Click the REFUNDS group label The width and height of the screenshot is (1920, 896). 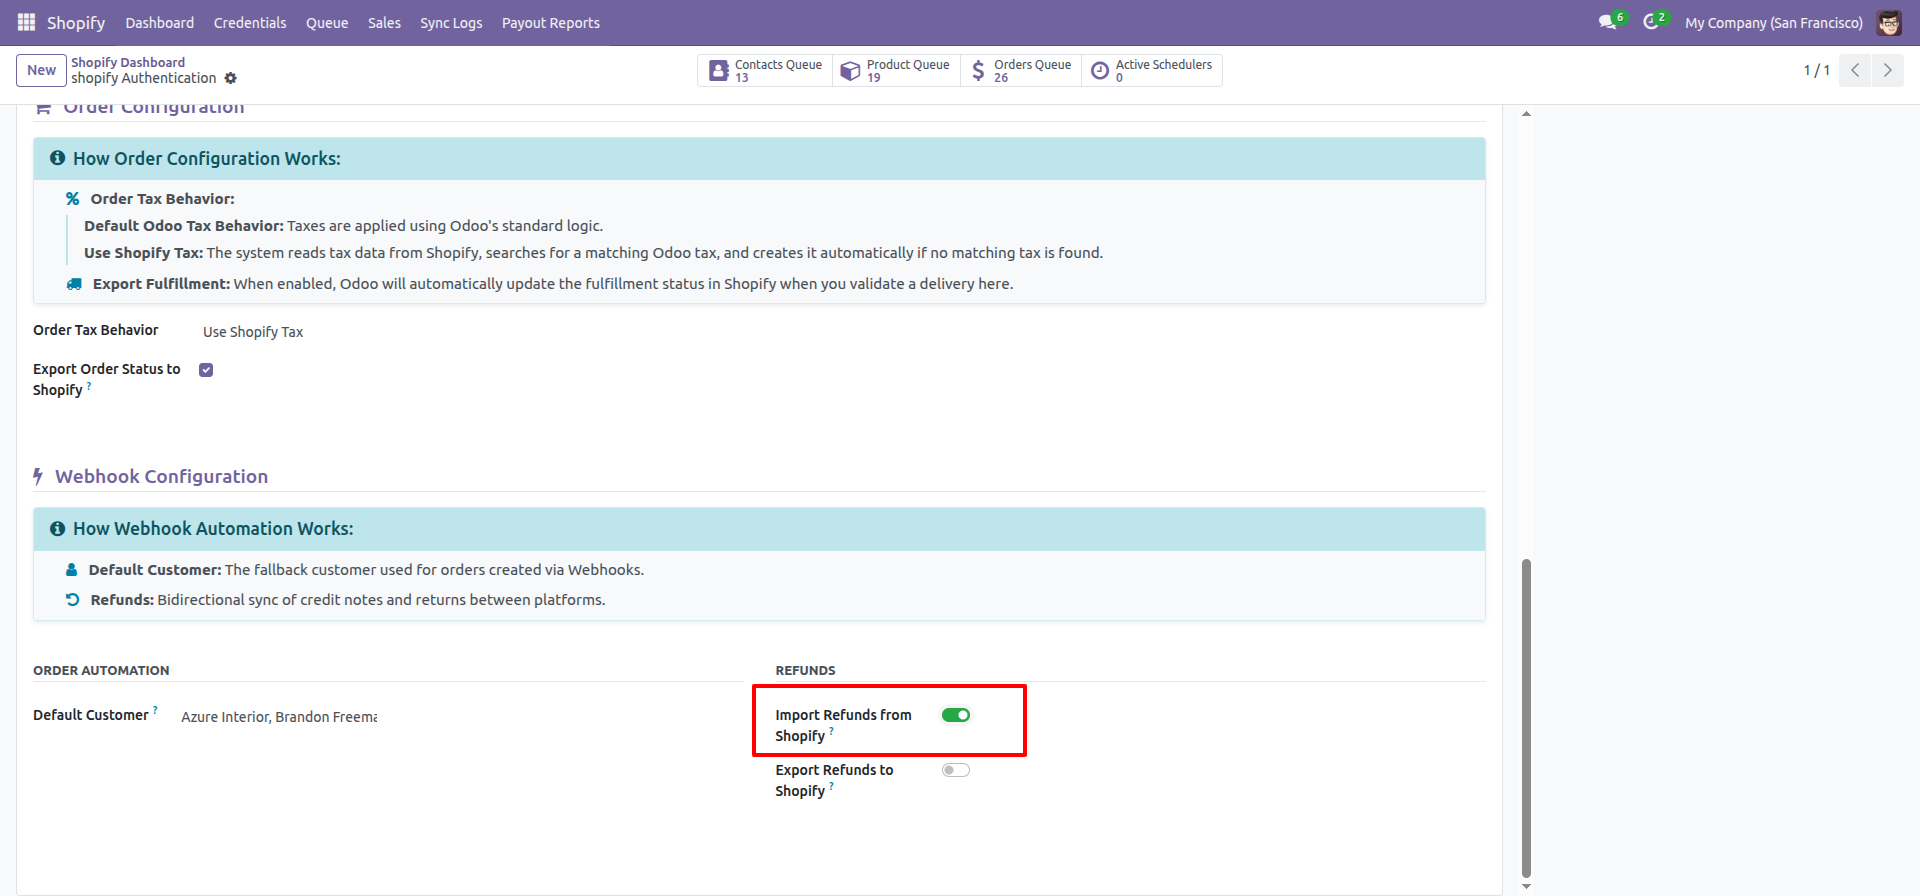[805, 671]
